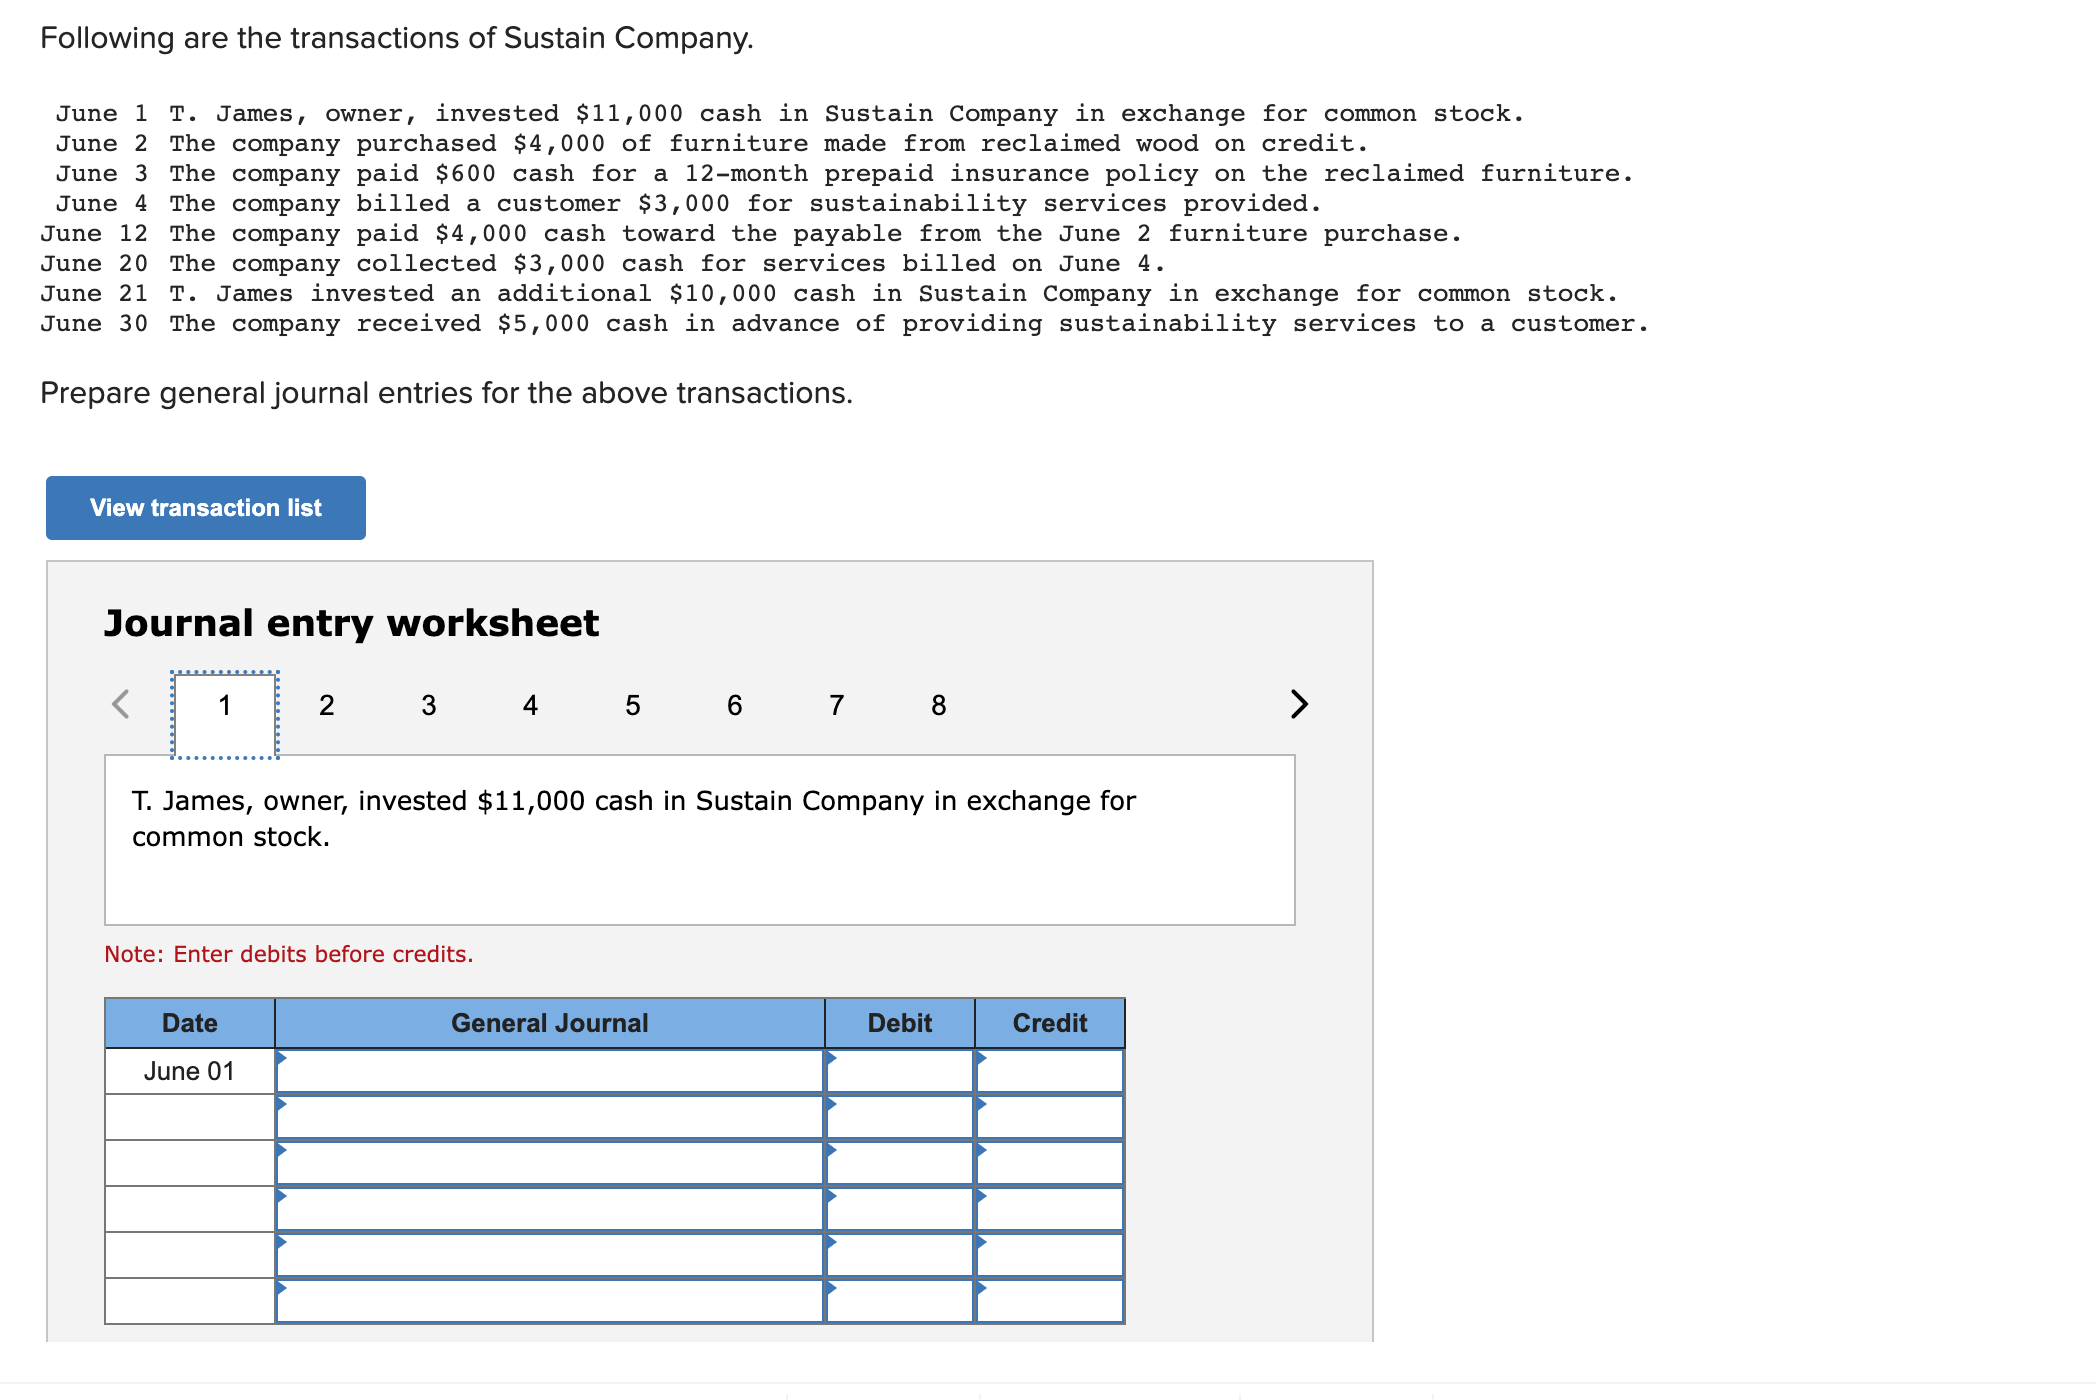Click the 'Enter debits before credits' note
This screenshot has width=2096, height=1400.
[x=288, y=954]
